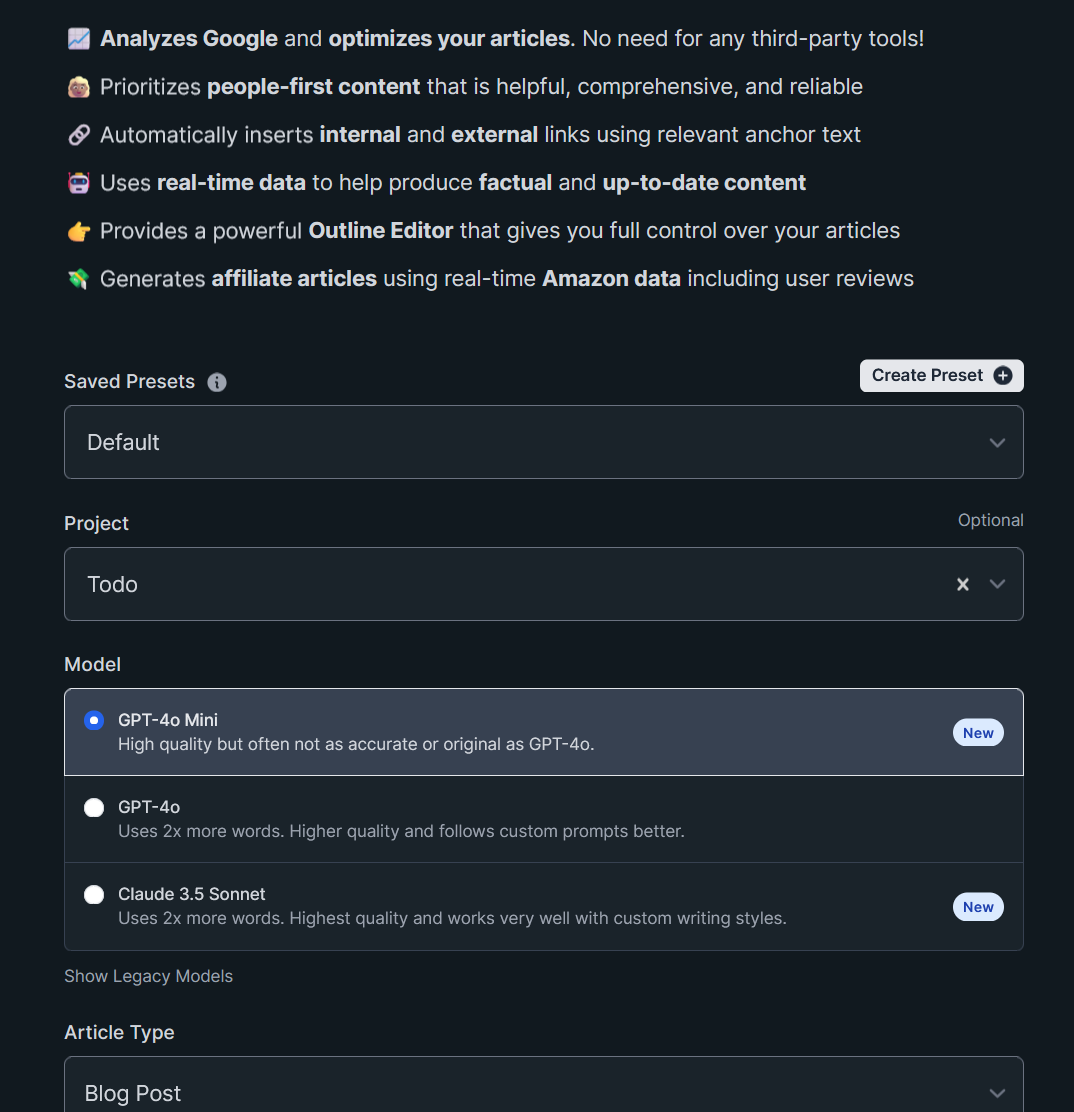Click the Saved Presets info icon
1074x1112 pixels.
[217, 382]
